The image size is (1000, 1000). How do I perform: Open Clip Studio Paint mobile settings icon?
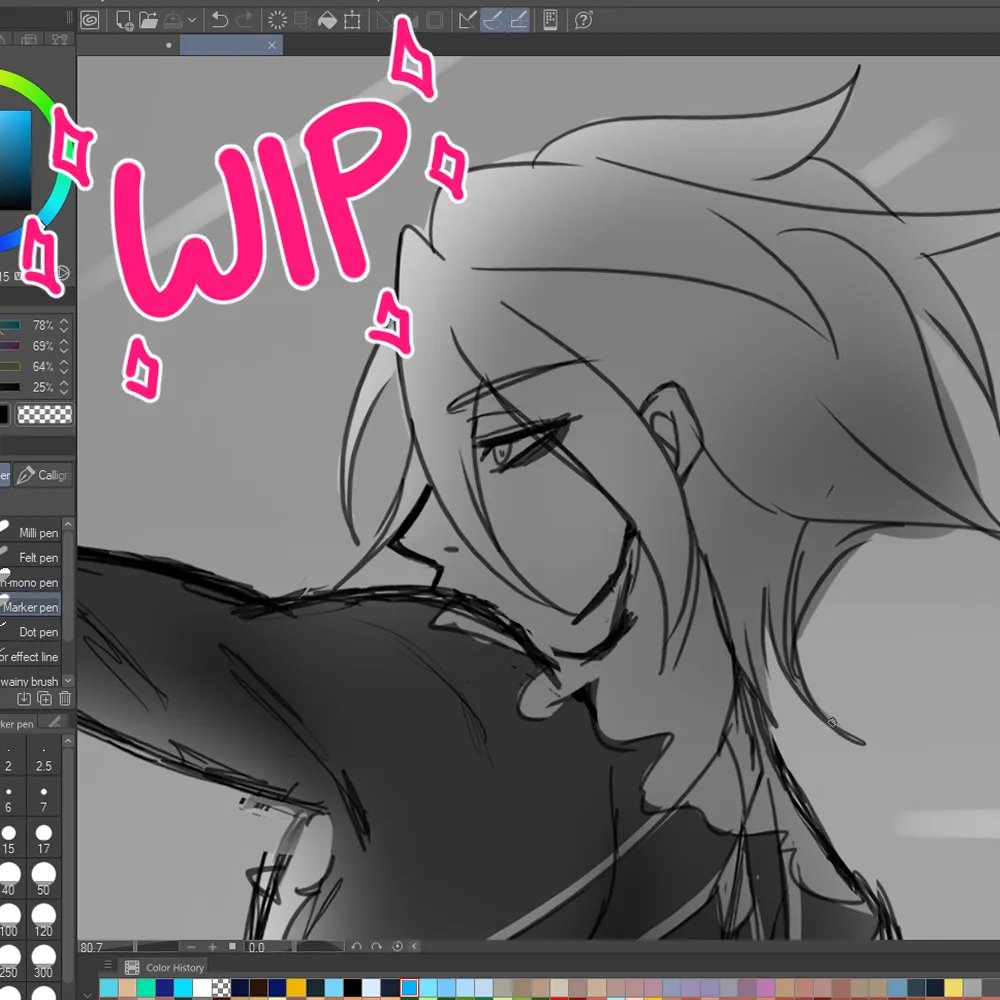(x=550, y=20)
